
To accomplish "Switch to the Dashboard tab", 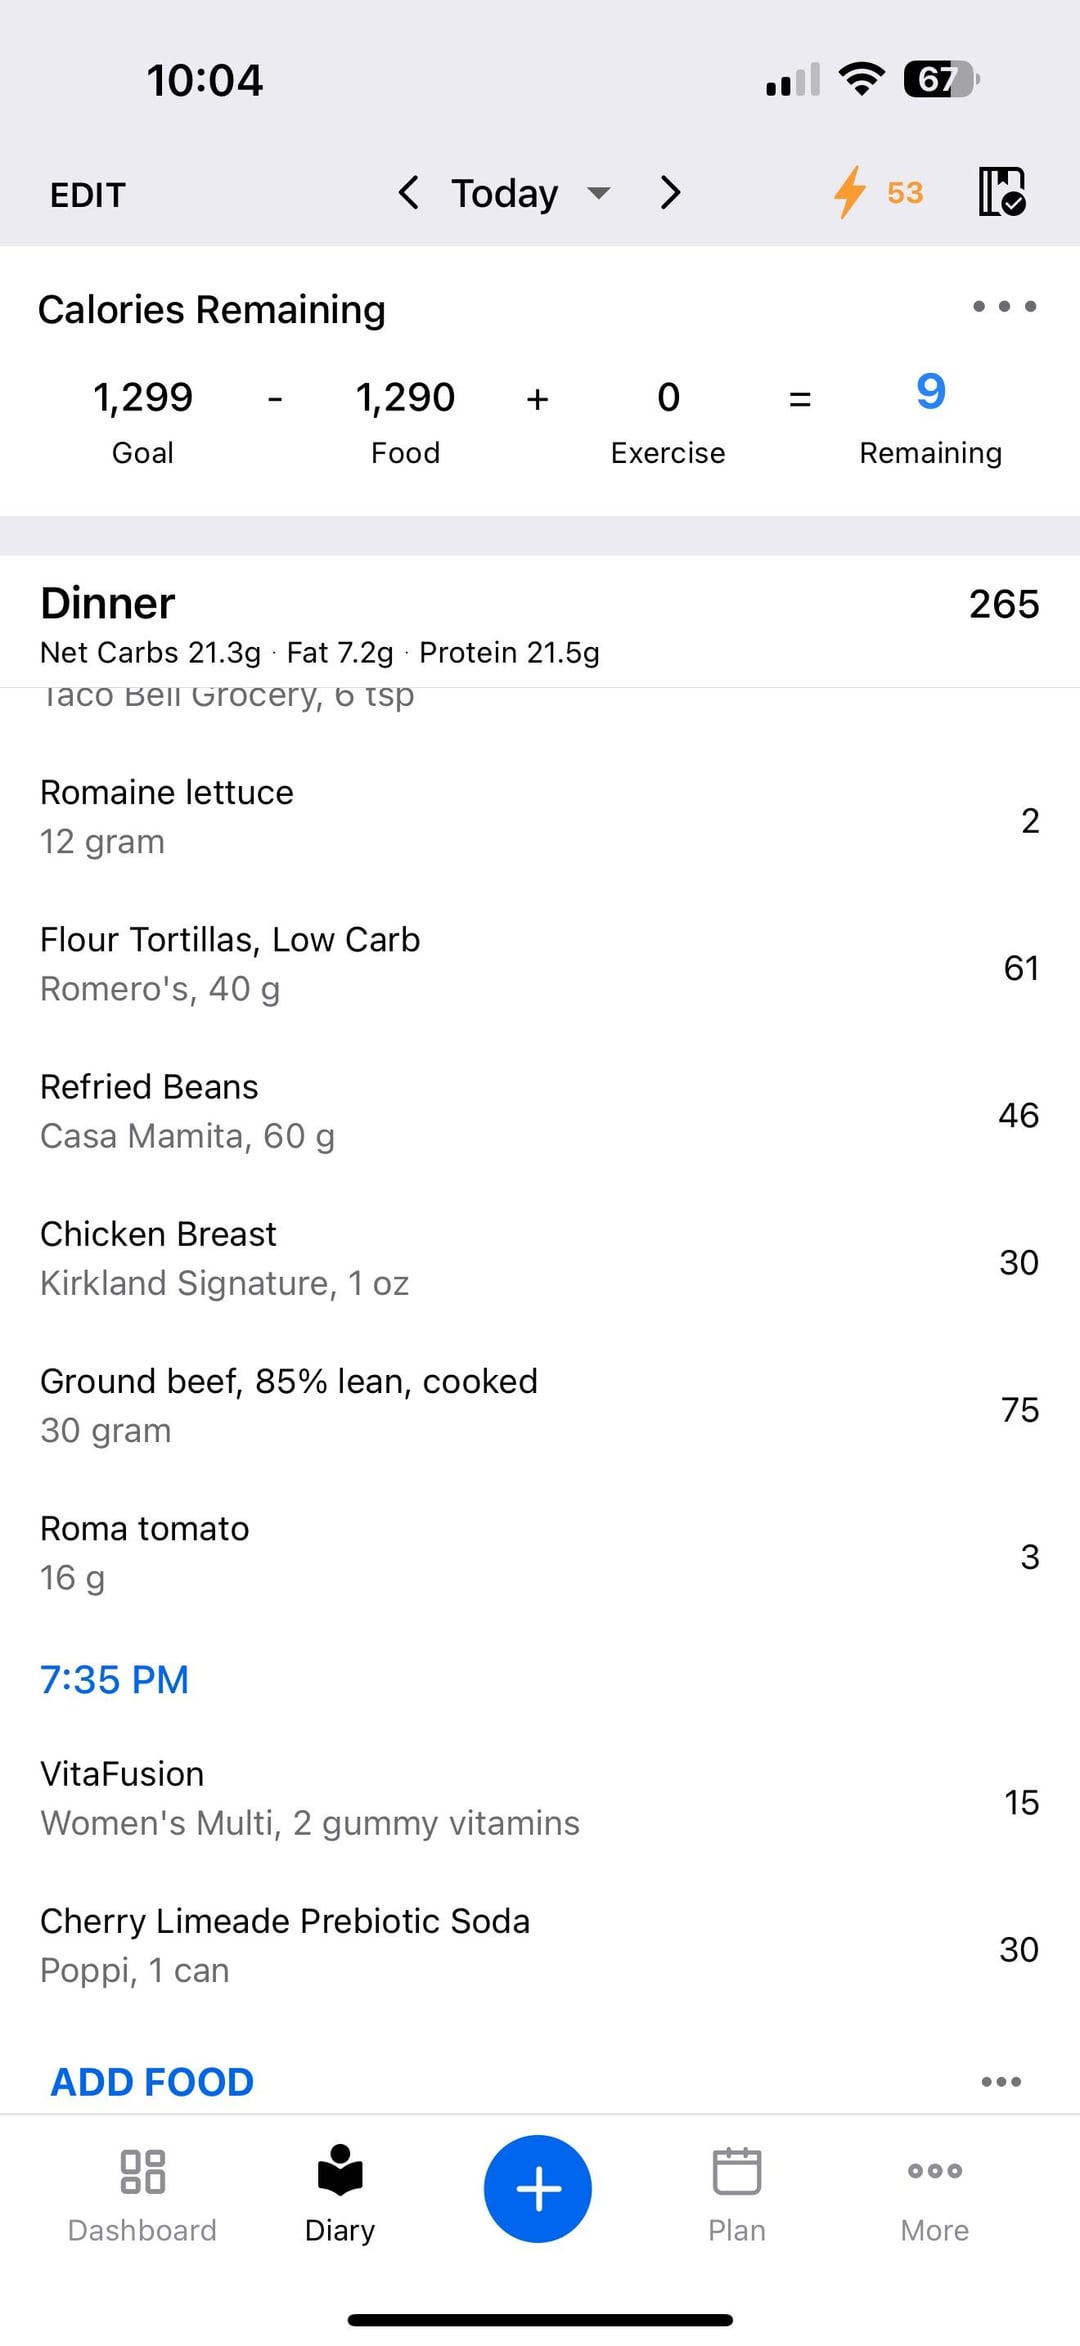I will pyautogui.click(x=142, y=2195).
